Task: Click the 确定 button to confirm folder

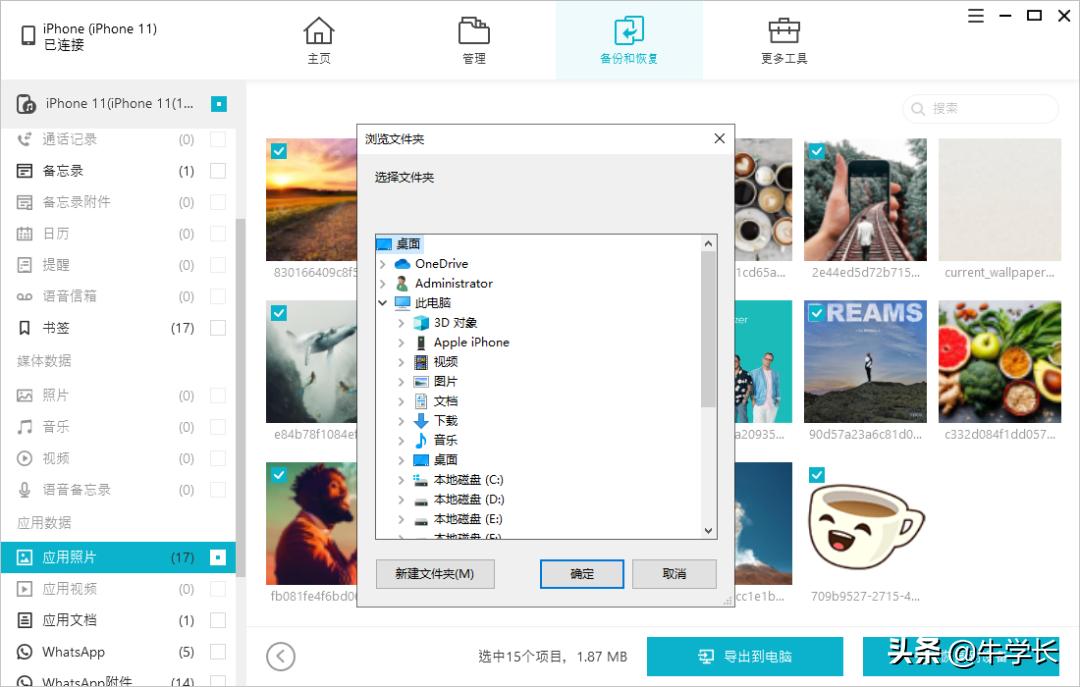Action: (581, 574)
